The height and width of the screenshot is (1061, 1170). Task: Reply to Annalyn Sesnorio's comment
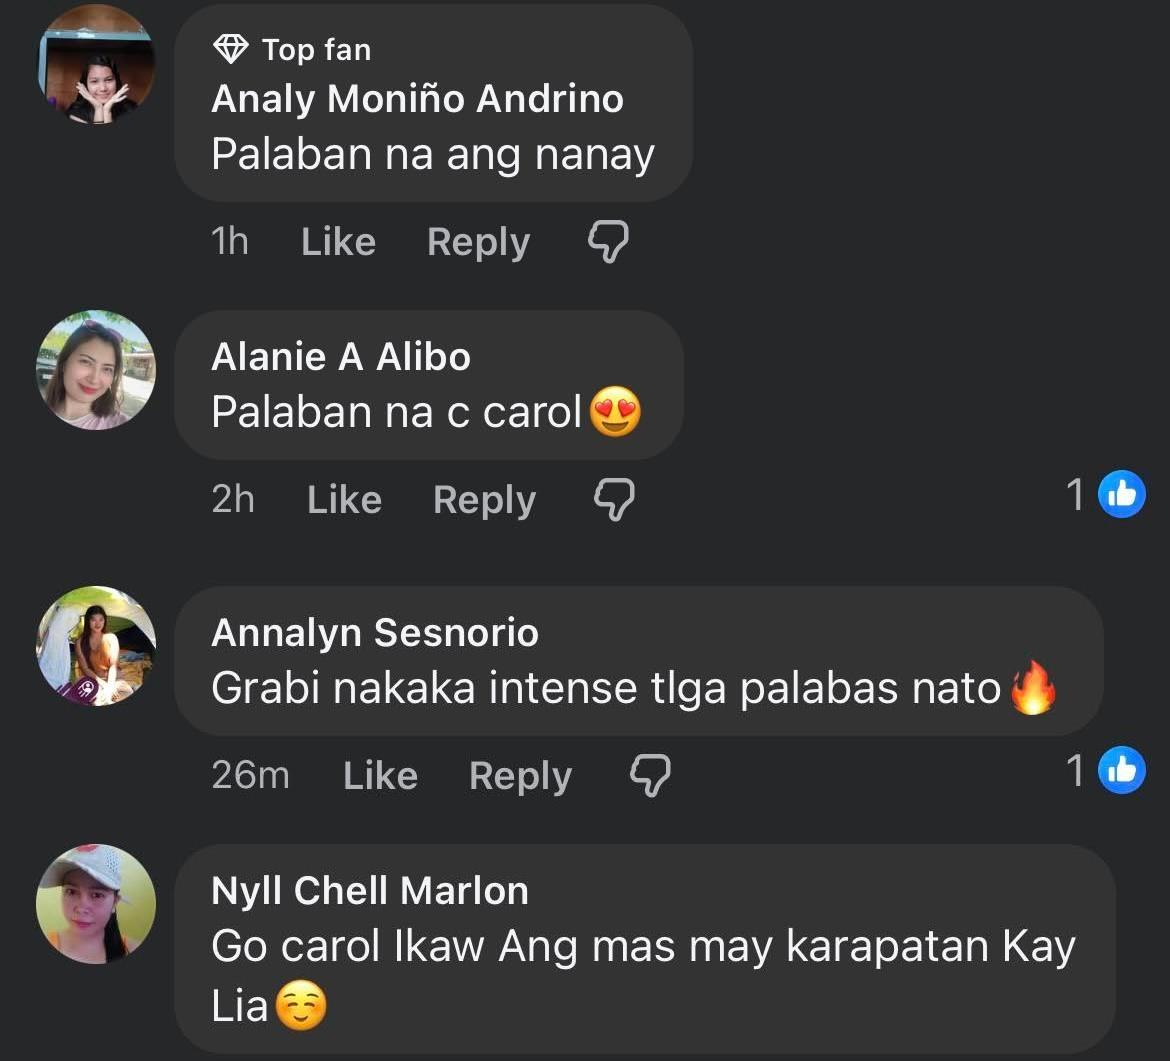pos(520,777)
